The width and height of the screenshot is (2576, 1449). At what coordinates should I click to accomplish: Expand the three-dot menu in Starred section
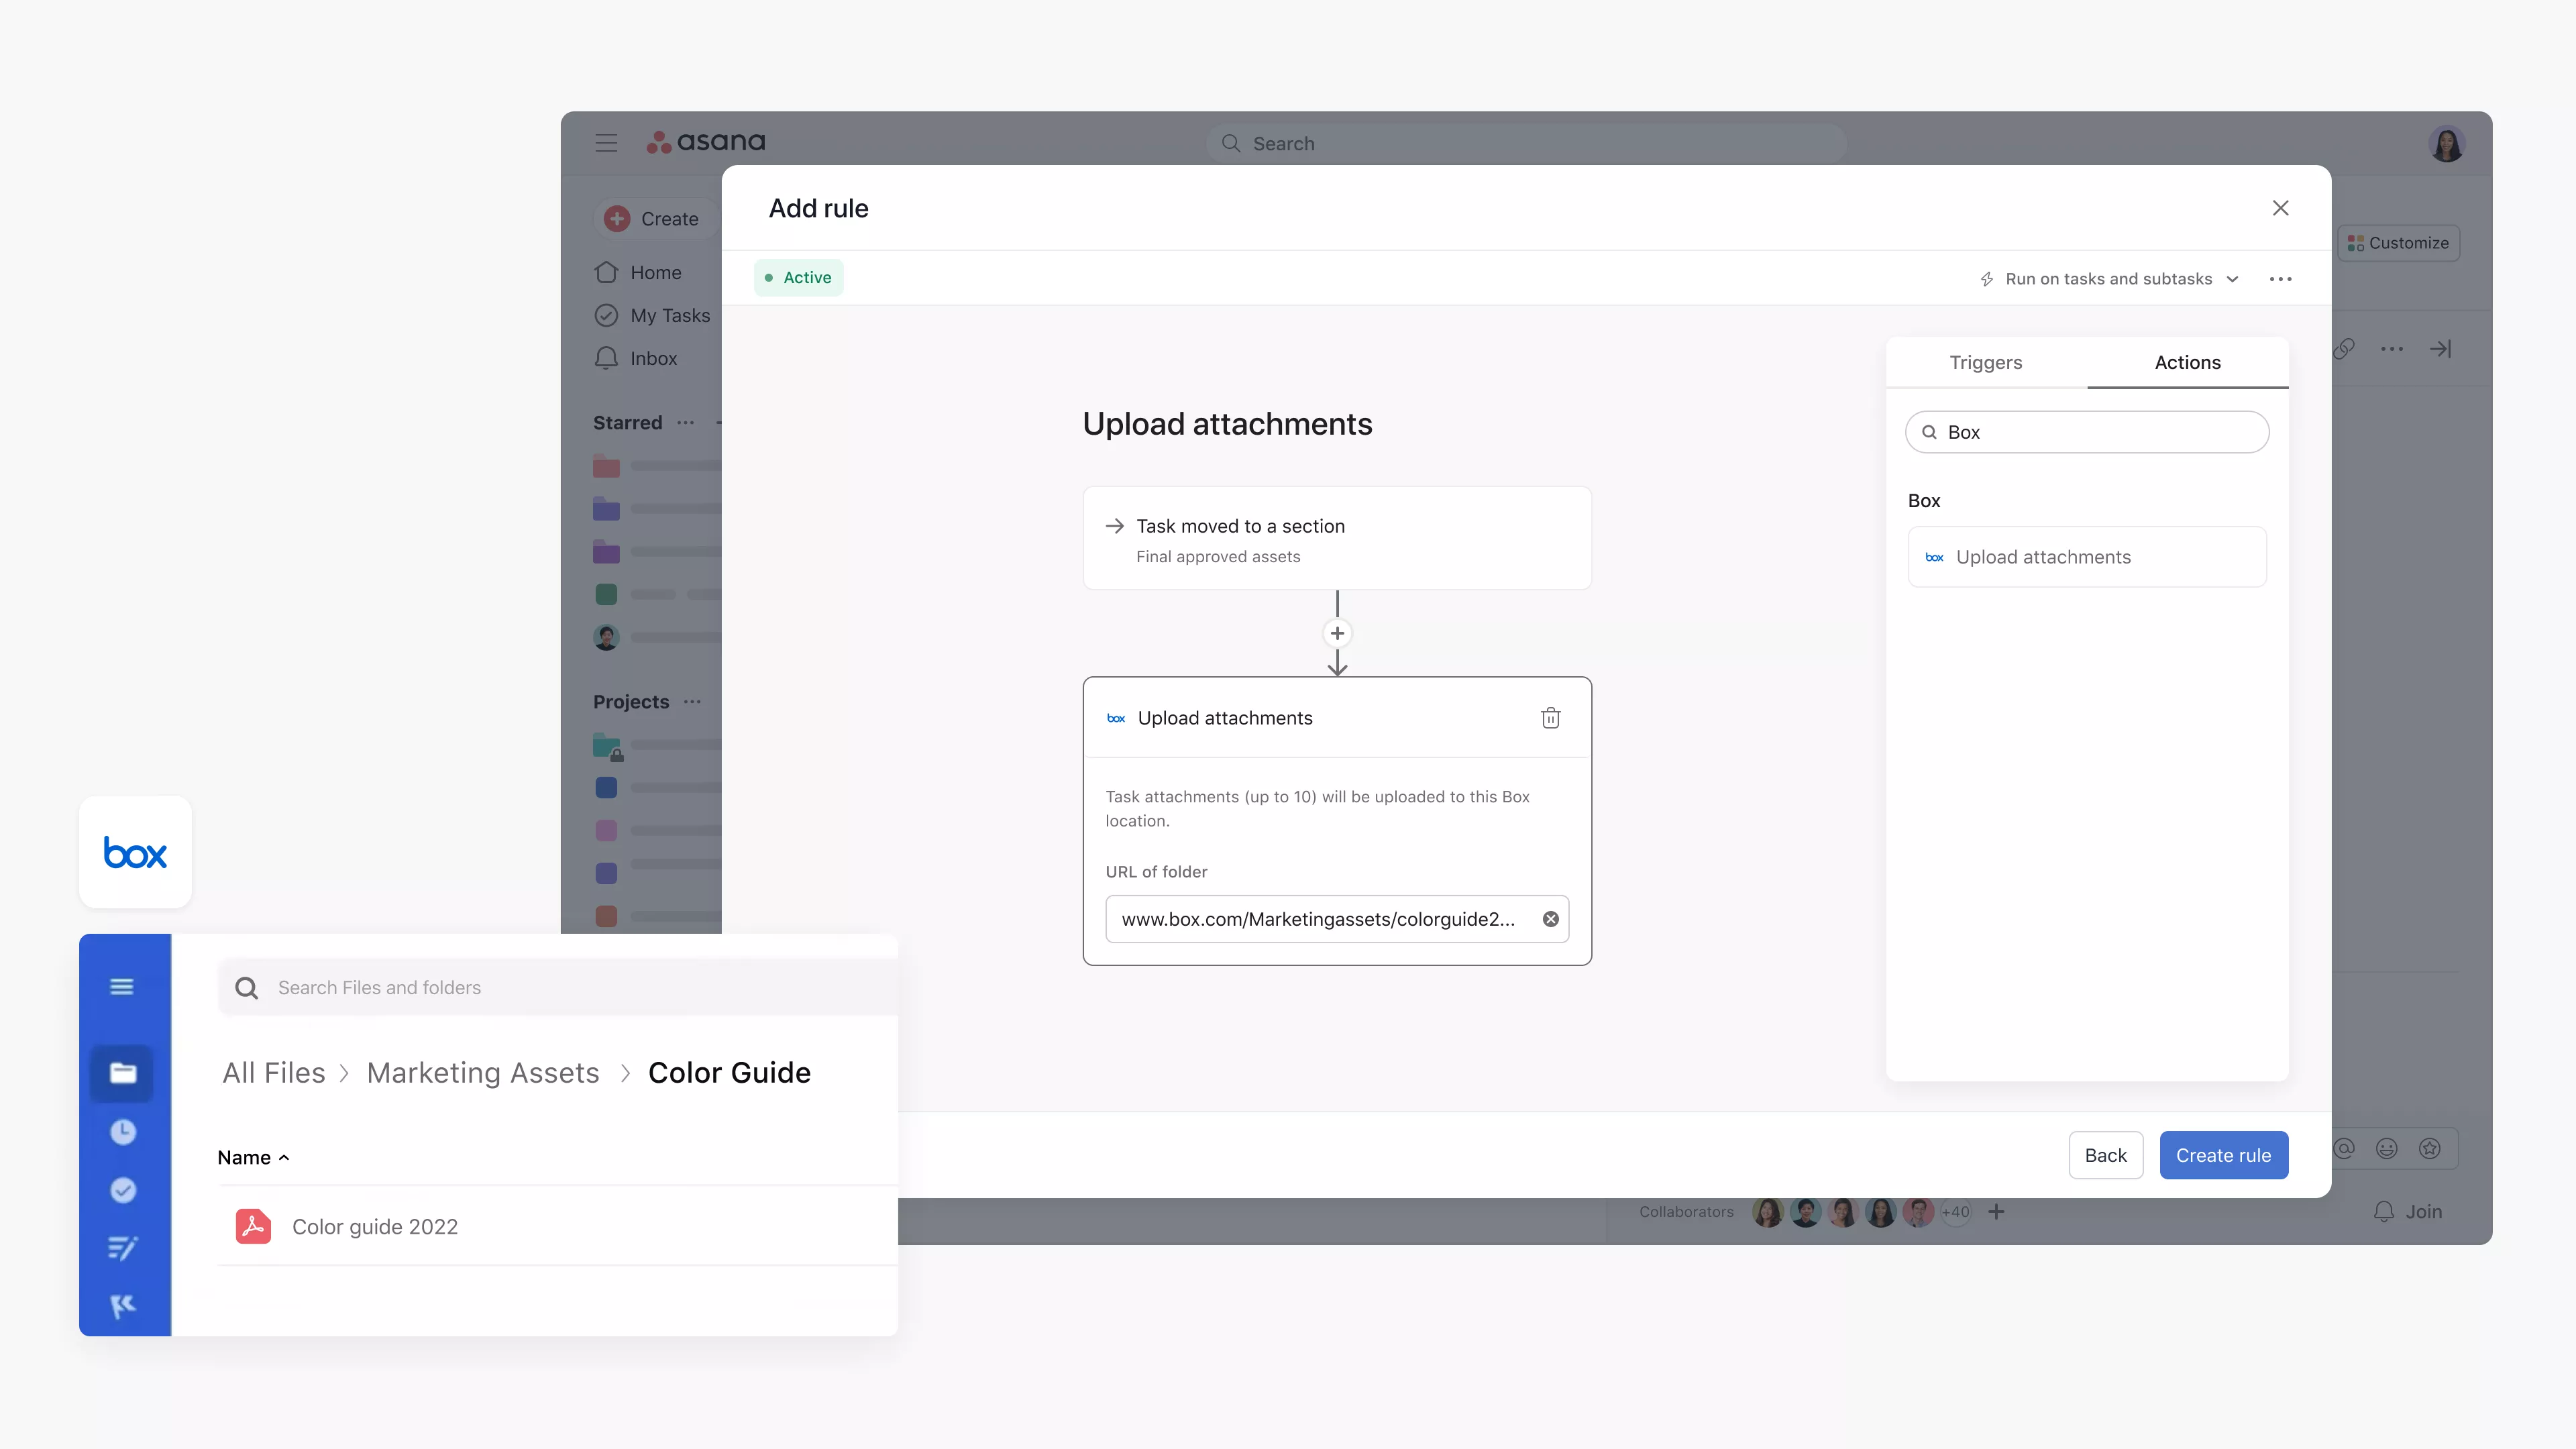point(688,423)
